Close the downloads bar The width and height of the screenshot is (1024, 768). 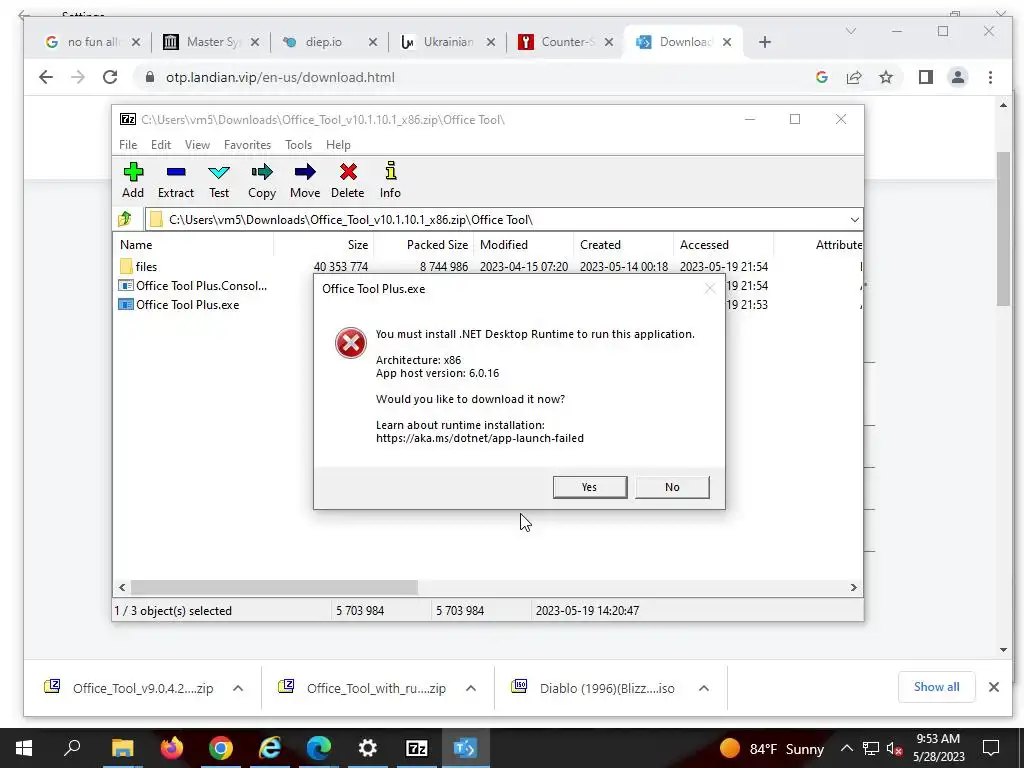coord(993,687)
